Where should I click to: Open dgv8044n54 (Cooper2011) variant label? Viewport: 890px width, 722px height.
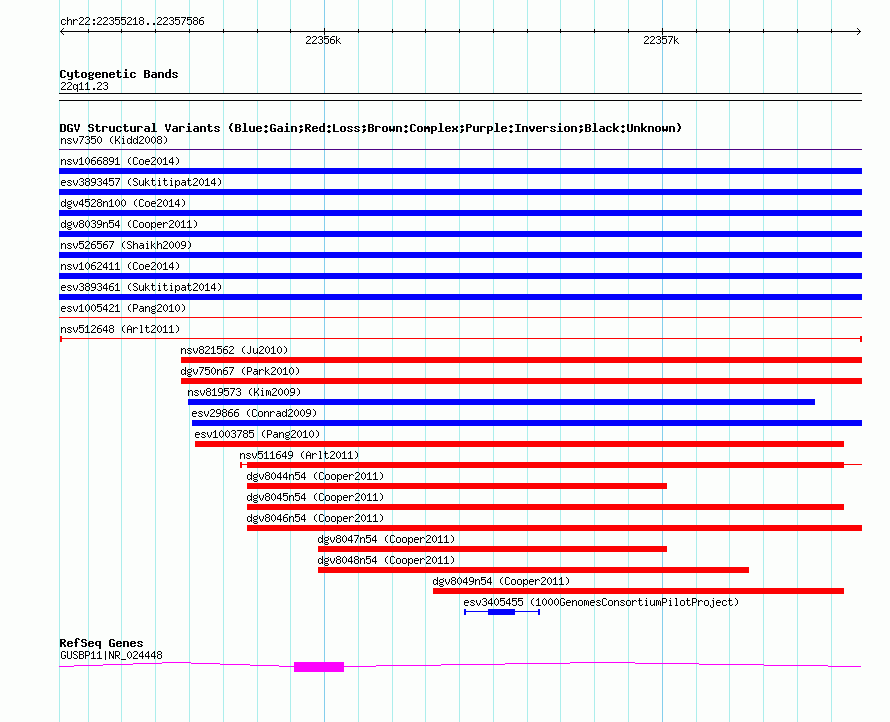click(x=315, y=476)
